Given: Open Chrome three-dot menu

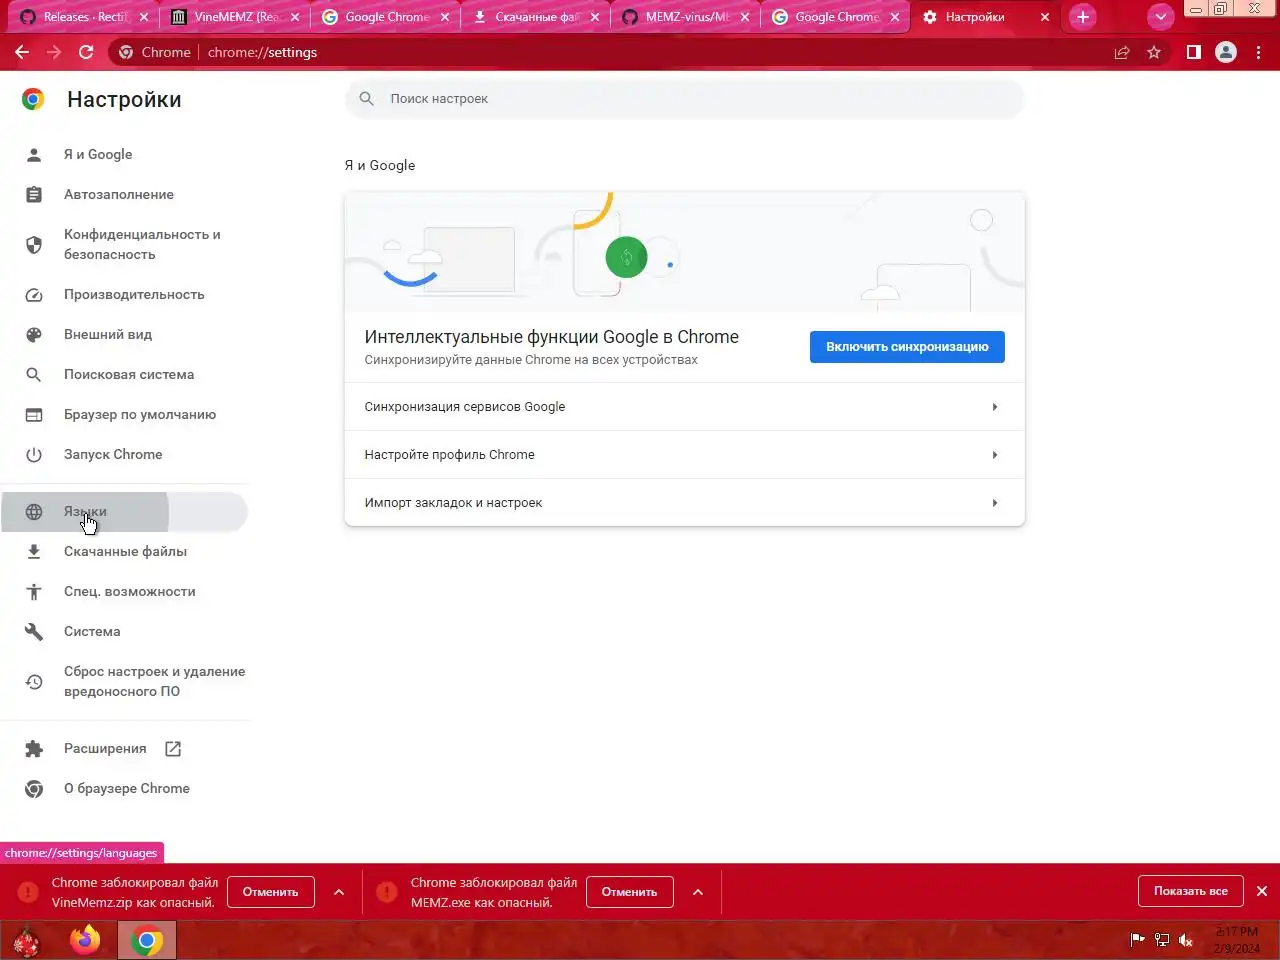Looking at the screenshot, I should pyautogui.click(x=1259, y=52).
